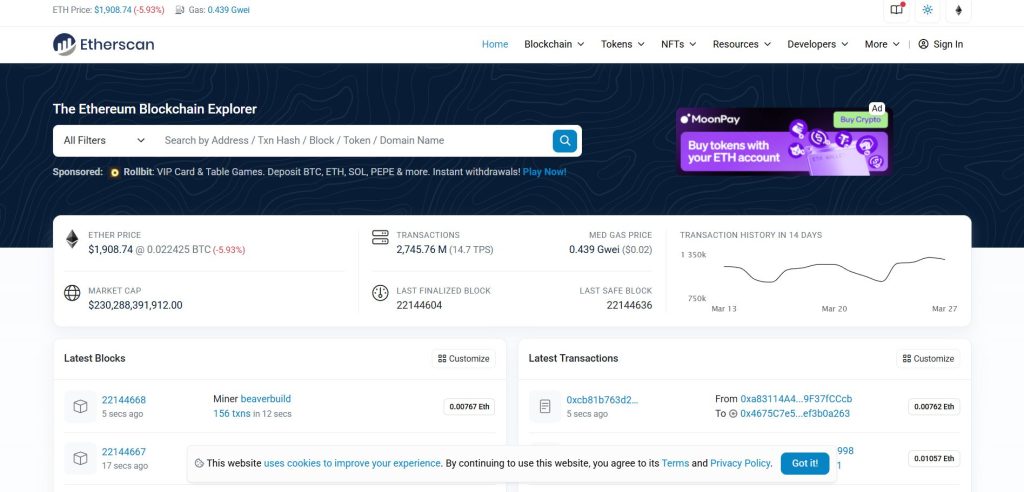Customize the Latest Transactions panel

928,359
